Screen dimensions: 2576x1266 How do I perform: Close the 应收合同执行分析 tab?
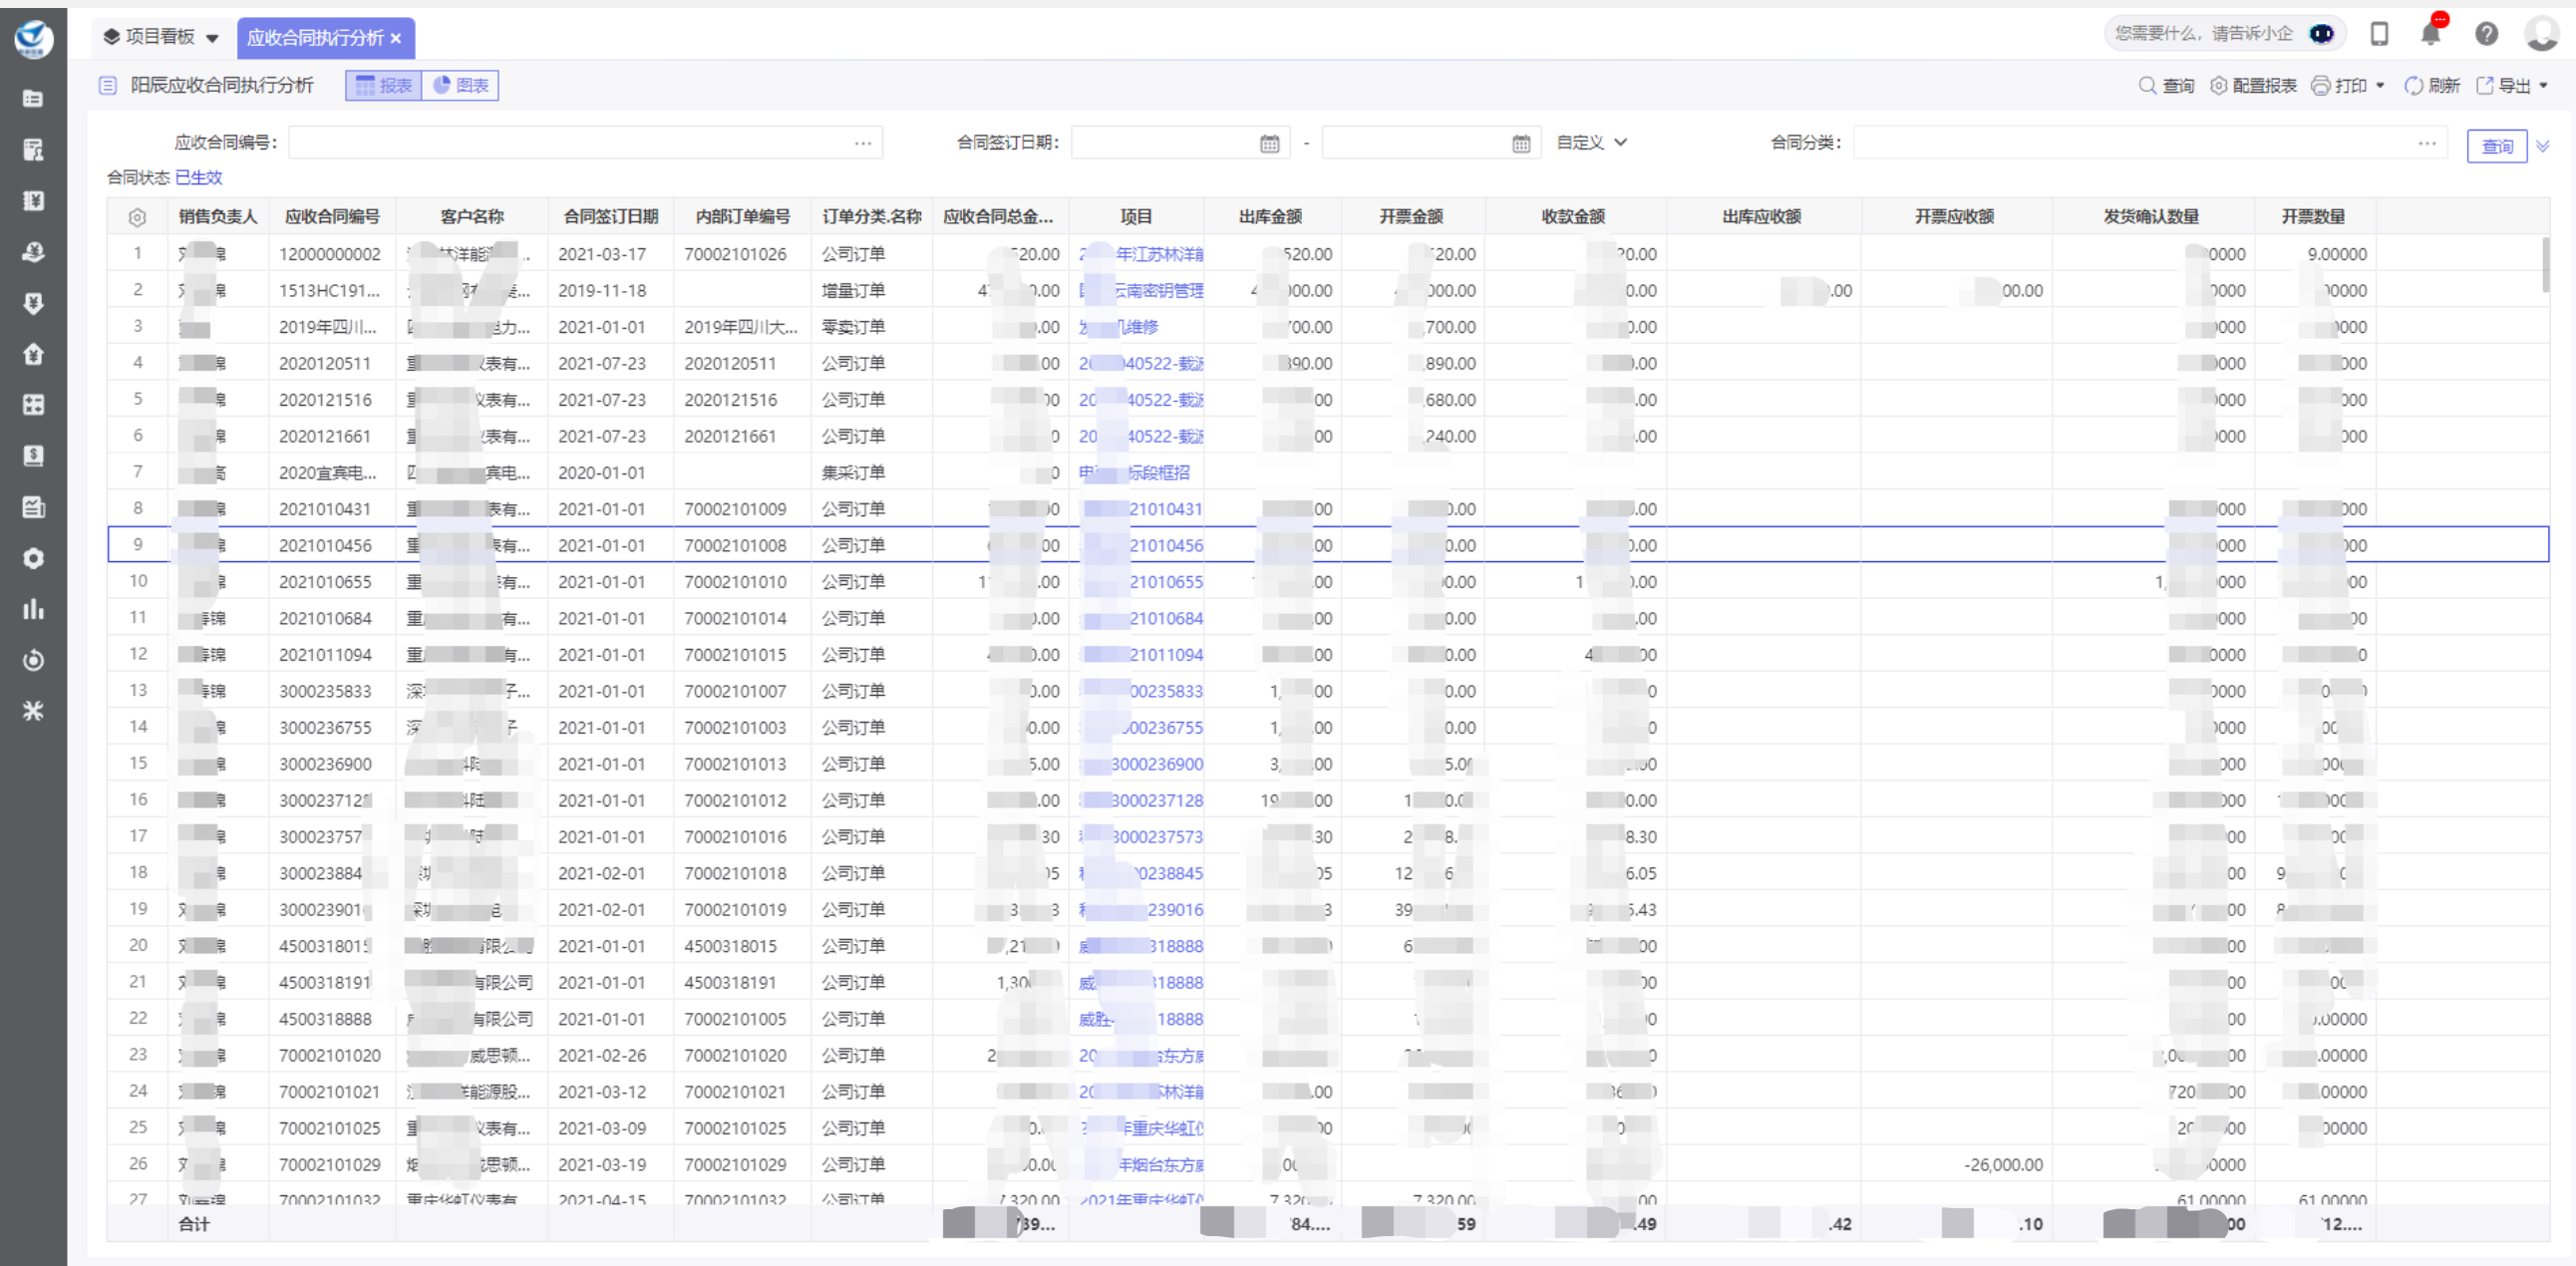[x=396, y=38]
